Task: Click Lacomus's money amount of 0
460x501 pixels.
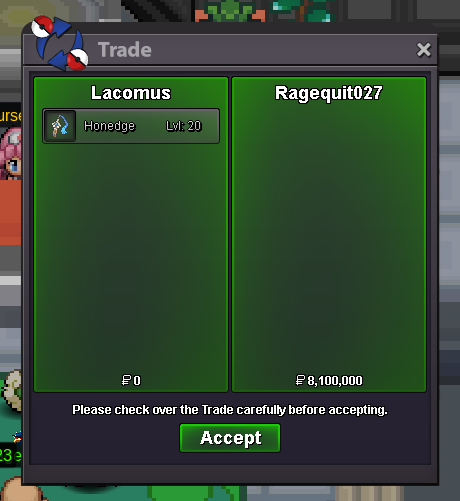Action: coord(137,380)
